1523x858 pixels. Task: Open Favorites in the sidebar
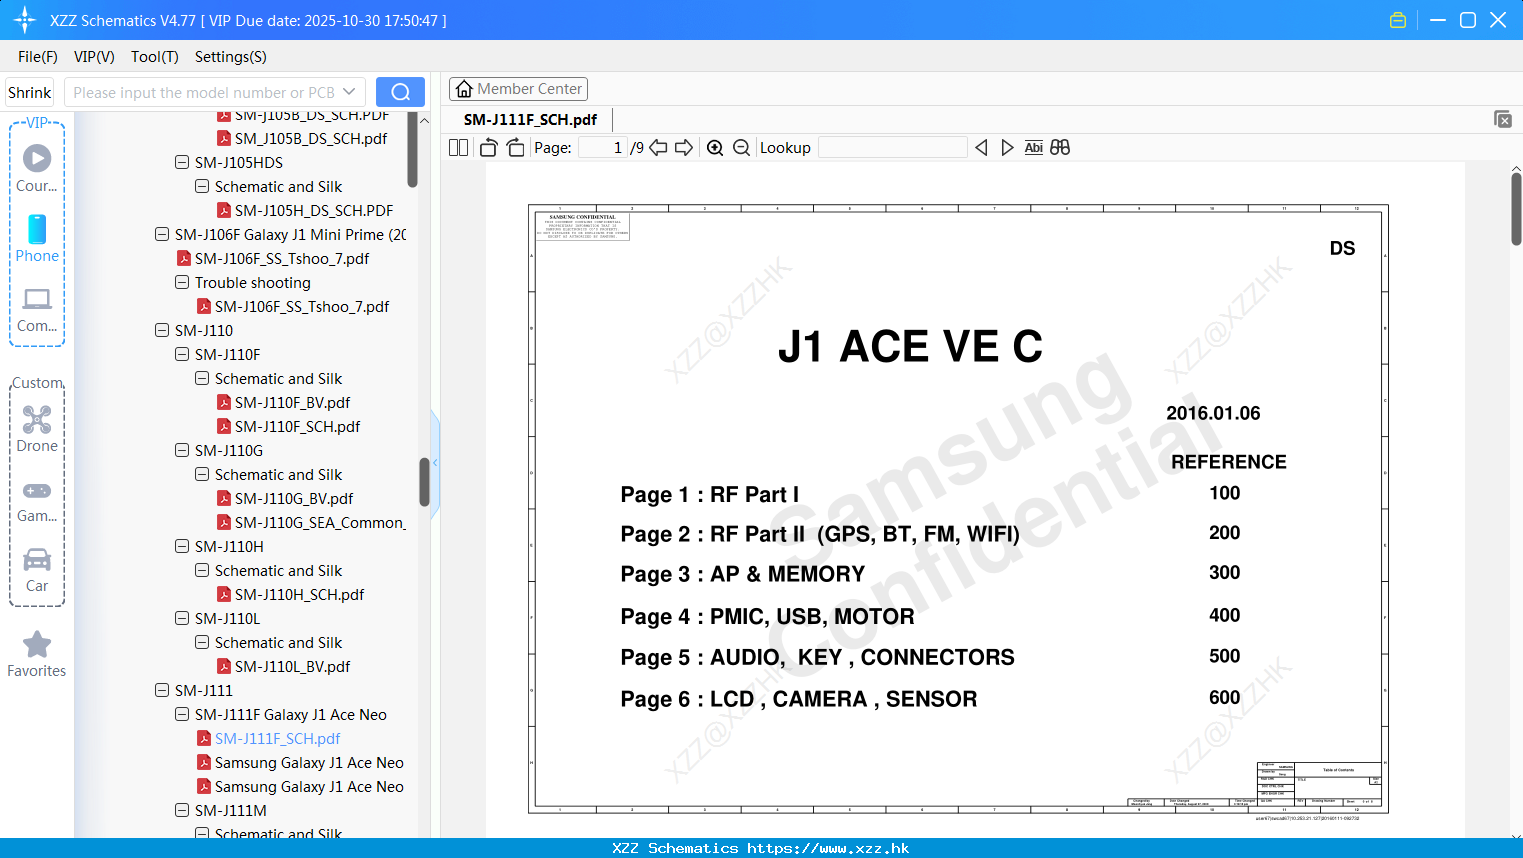[x=37, y=655]
